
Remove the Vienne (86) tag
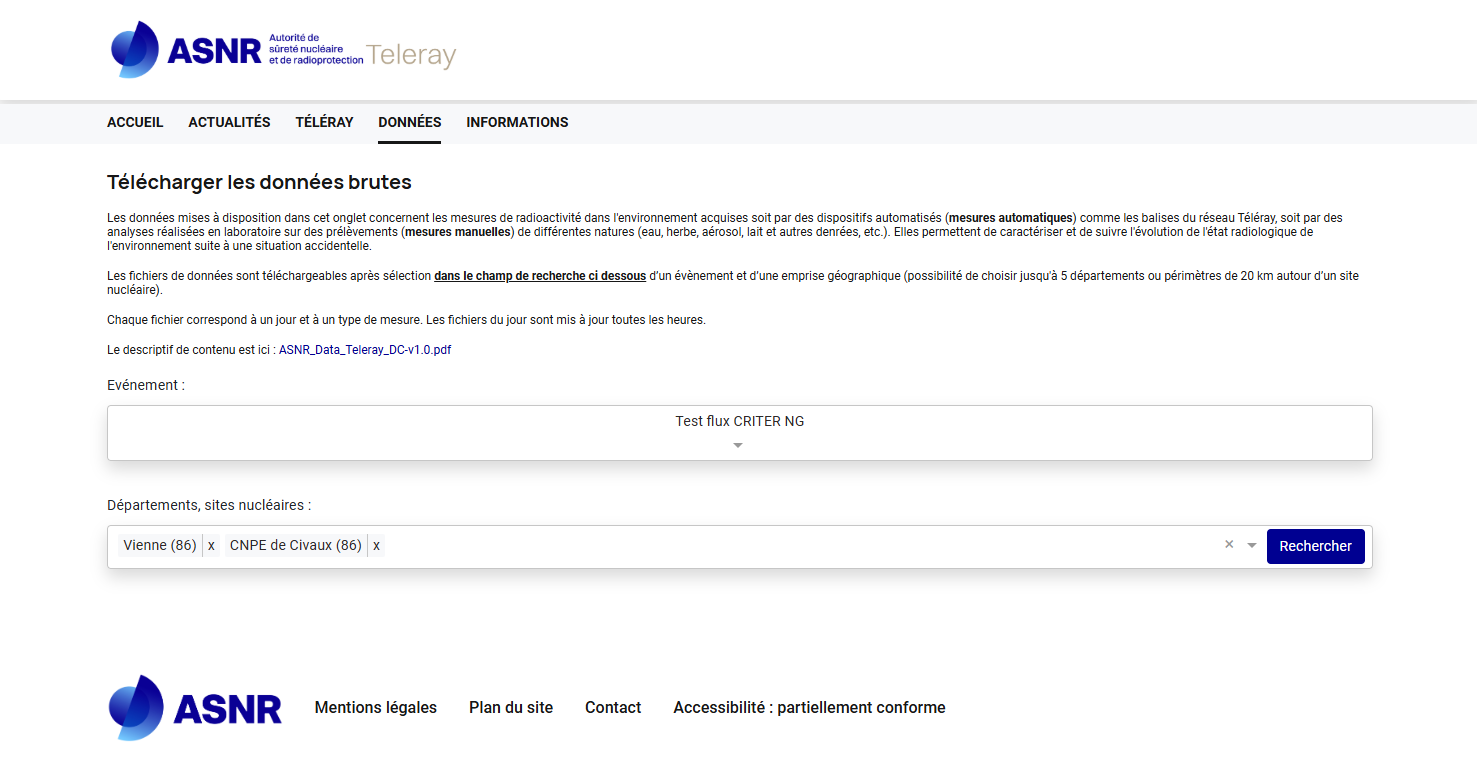[x=211, y=546]
